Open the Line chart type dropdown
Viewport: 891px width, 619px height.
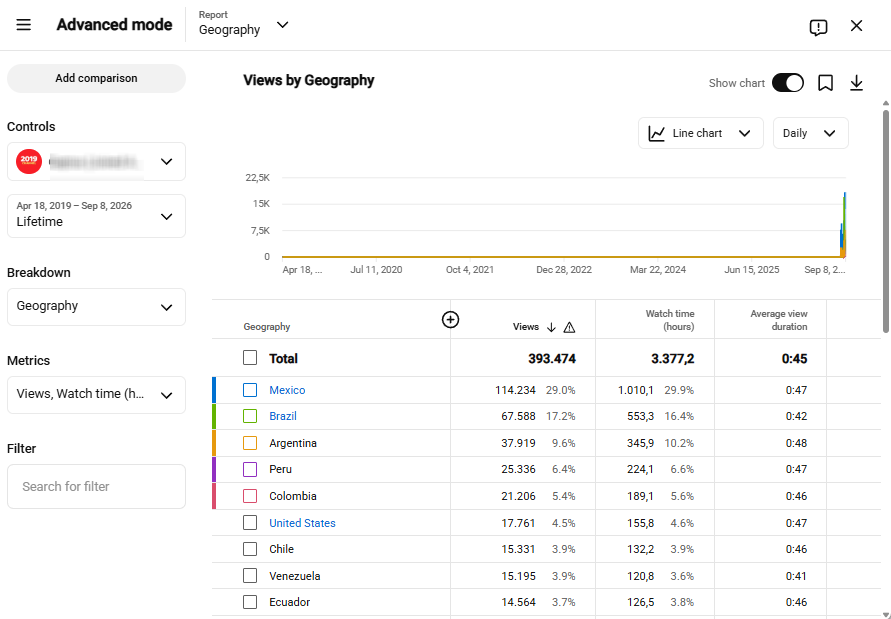click(x=701, y=133)
